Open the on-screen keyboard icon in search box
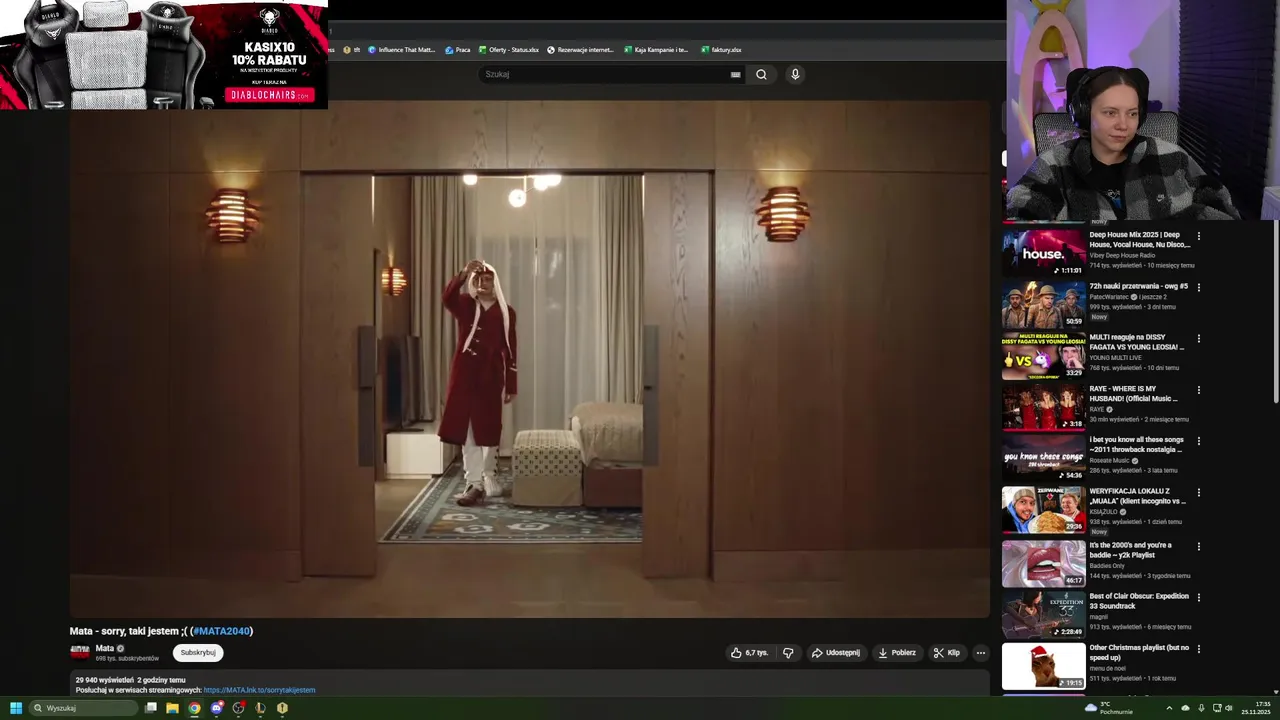The width and height of the screenshot is (1280, 720). pos(735,74)
